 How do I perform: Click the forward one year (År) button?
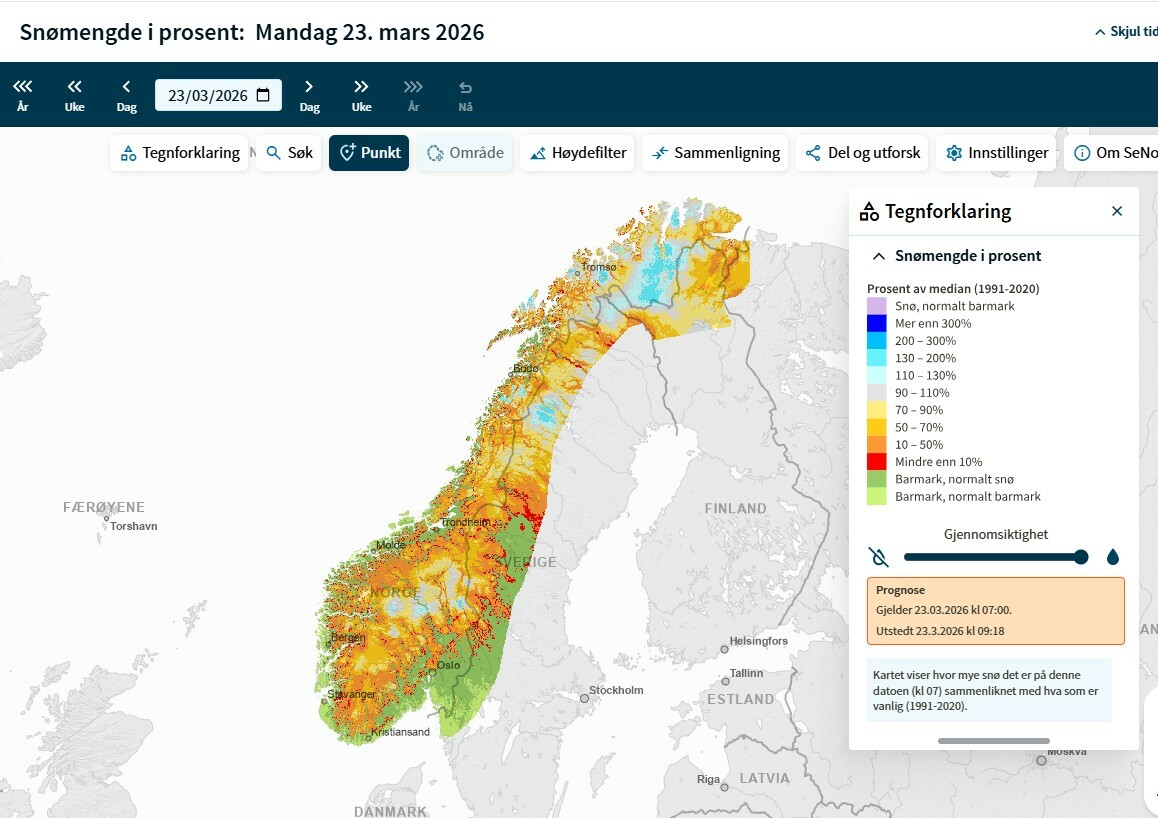pos(414,96)
